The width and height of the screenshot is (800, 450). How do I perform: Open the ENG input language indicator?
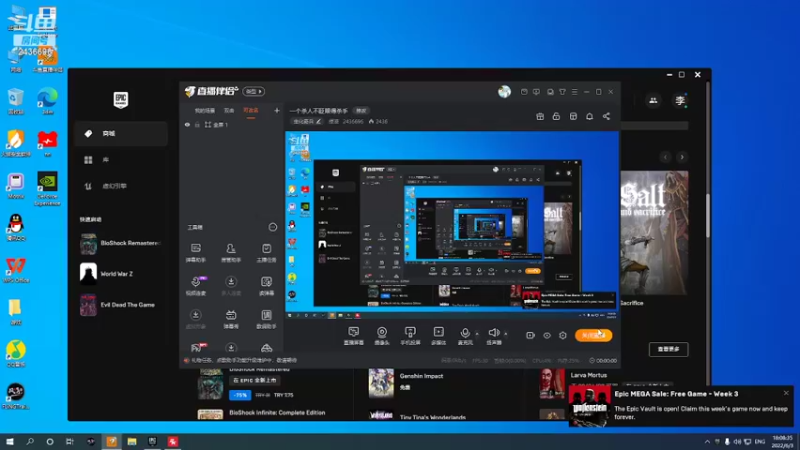[x=760, y=442]
